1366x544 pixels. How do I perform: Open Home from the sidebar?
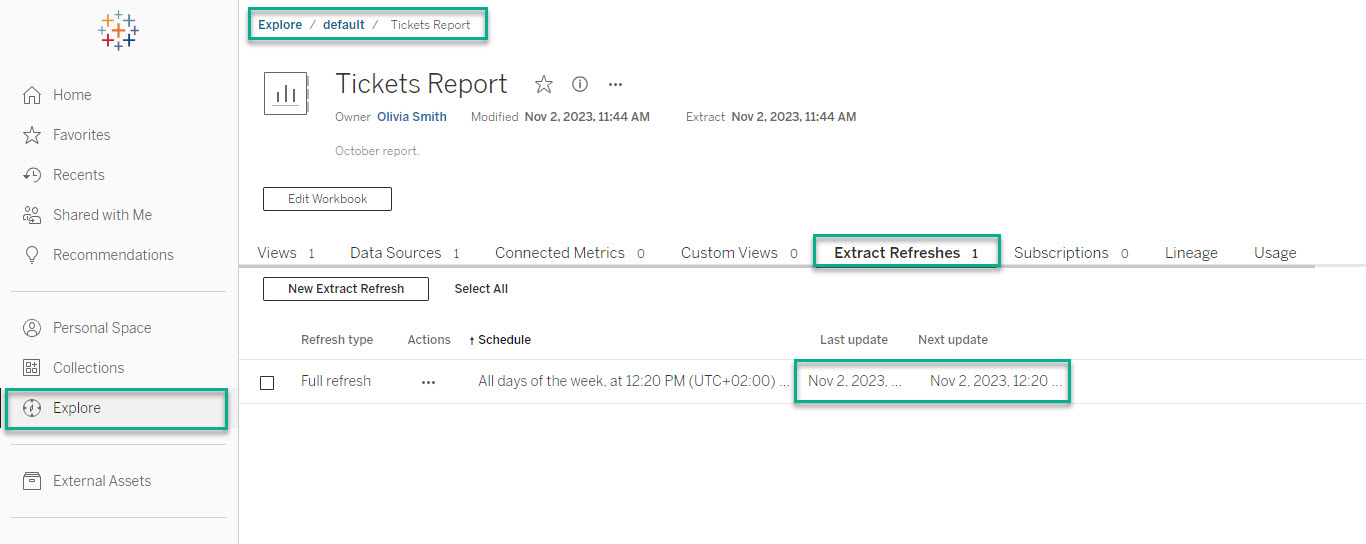pyautogui.click(x=71, y=95)
